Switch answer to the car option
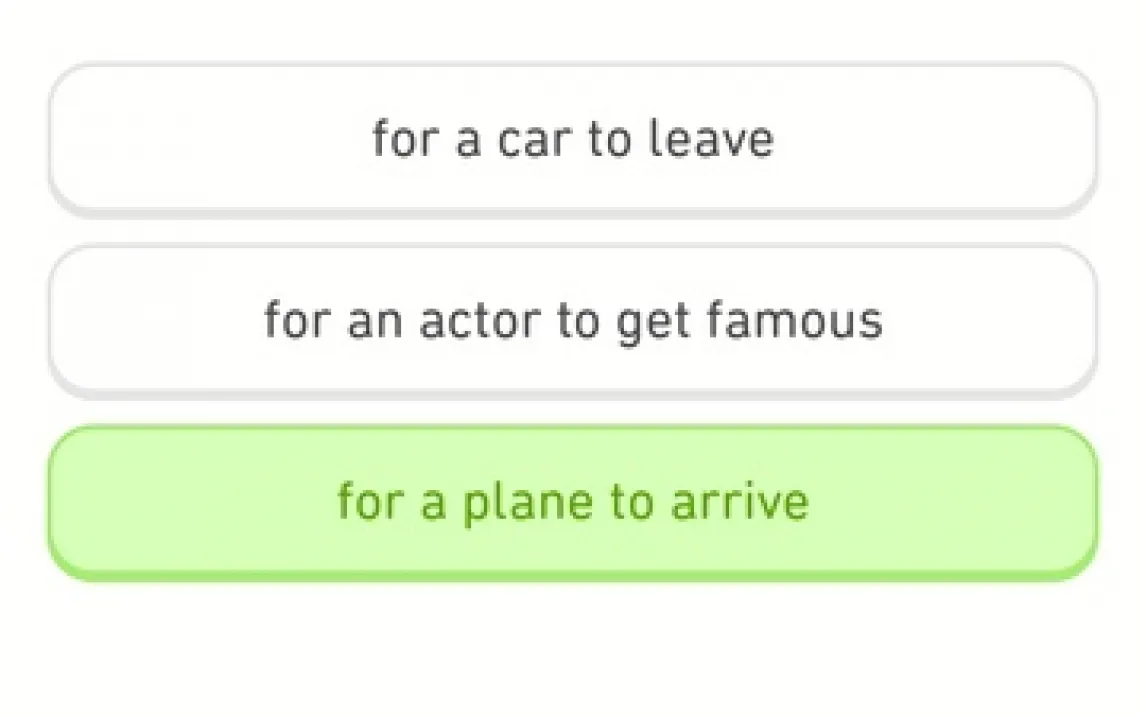 (x=573, y=138)
